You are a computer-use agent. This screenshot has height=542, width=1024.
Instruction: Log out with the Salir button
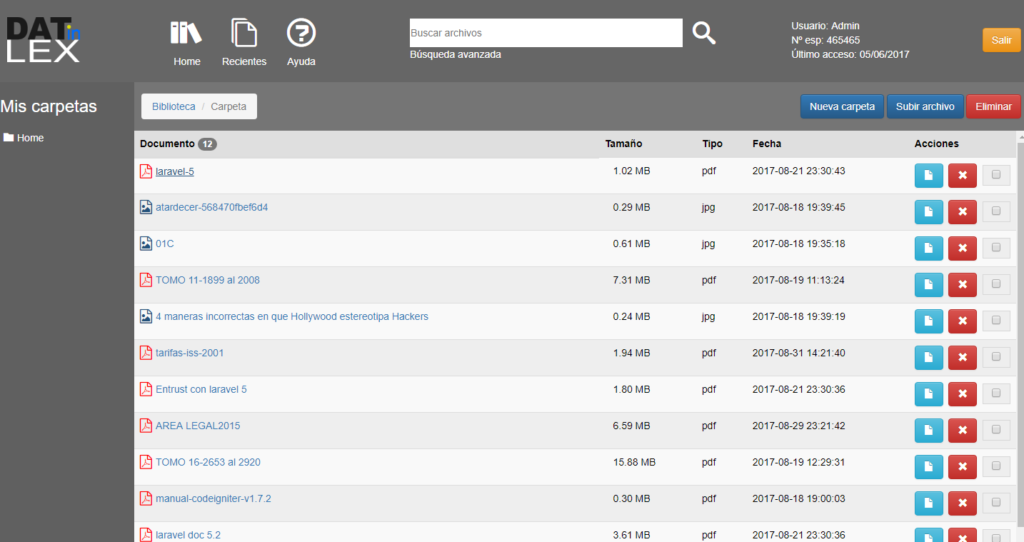(x=1001, y=40)
